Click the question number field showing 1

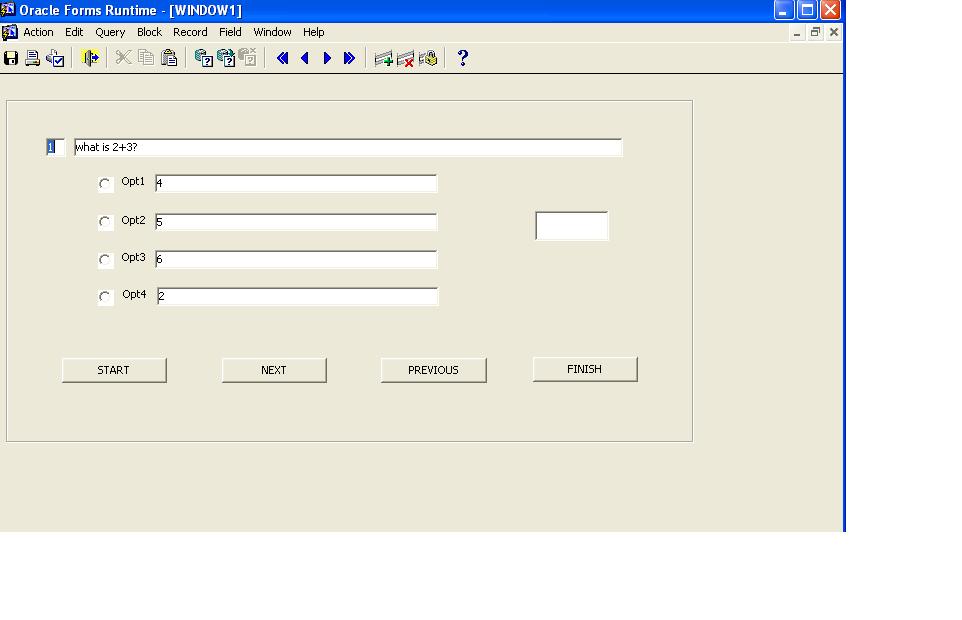tap(55, 147)
